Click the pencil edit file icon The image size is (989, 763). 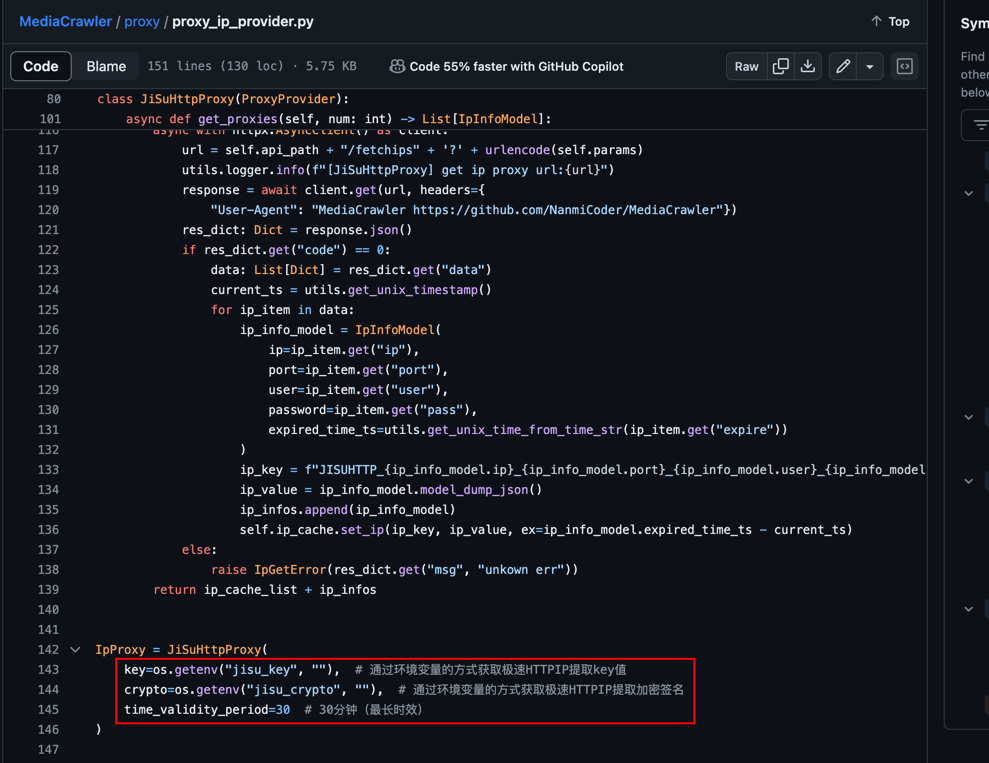coord(843,66)
